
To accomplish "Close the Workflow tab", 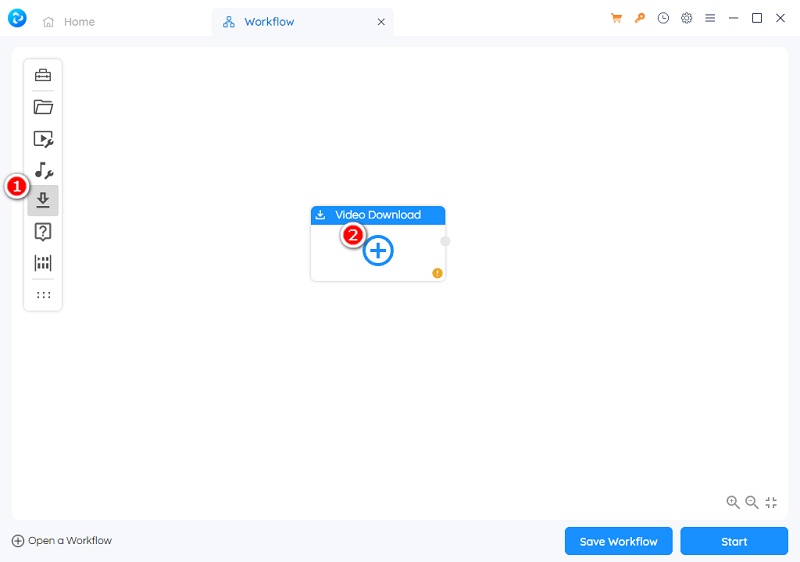I will click(381, 22).
